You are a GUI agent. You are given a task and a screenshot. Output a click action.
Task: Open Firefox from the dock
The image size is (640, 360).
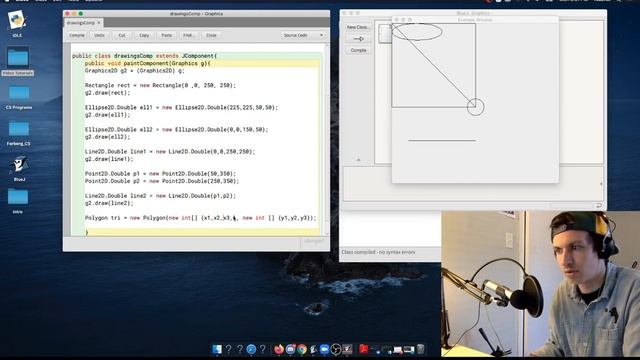279,349
